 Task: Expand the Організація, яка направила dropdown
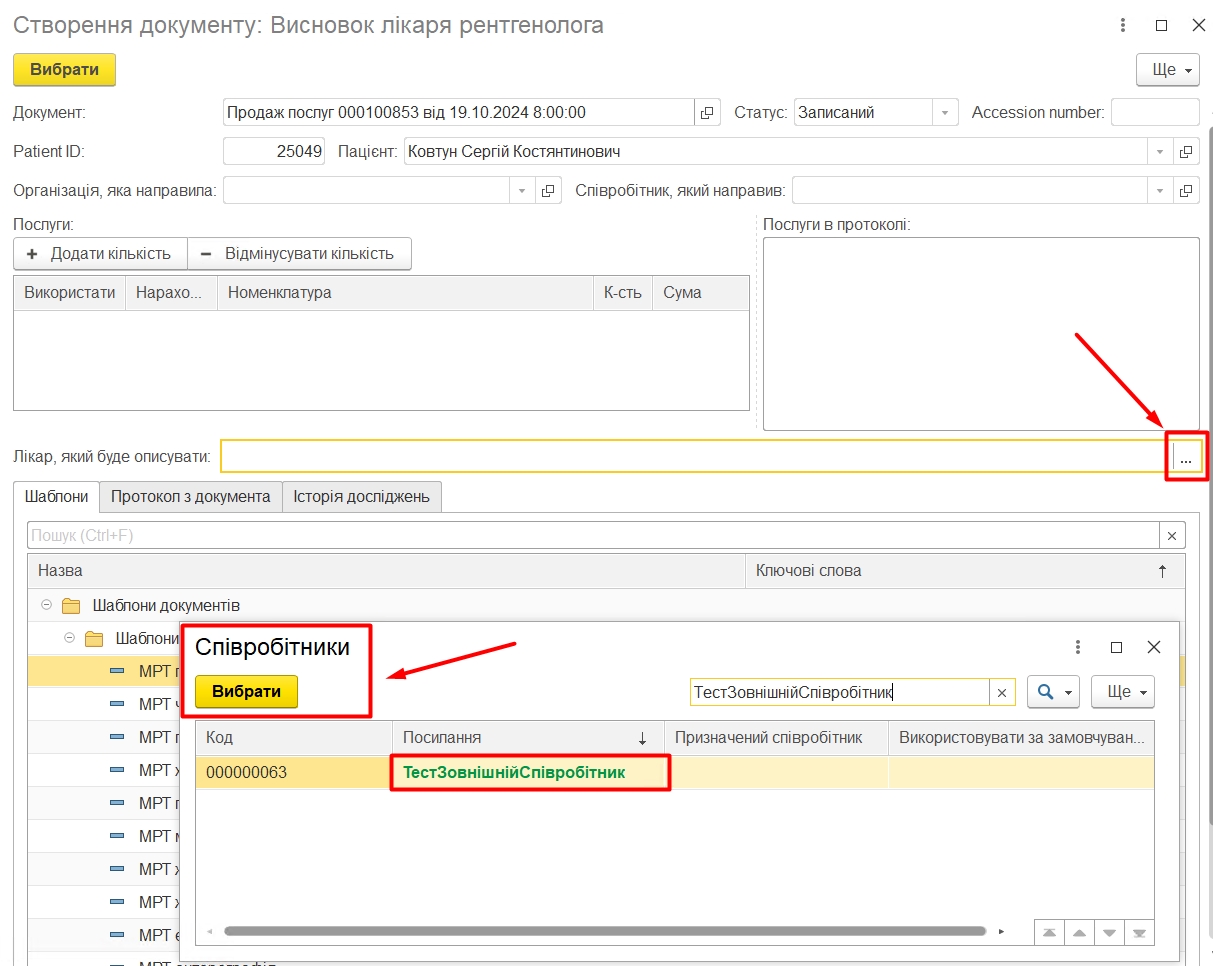pos(523,190)
